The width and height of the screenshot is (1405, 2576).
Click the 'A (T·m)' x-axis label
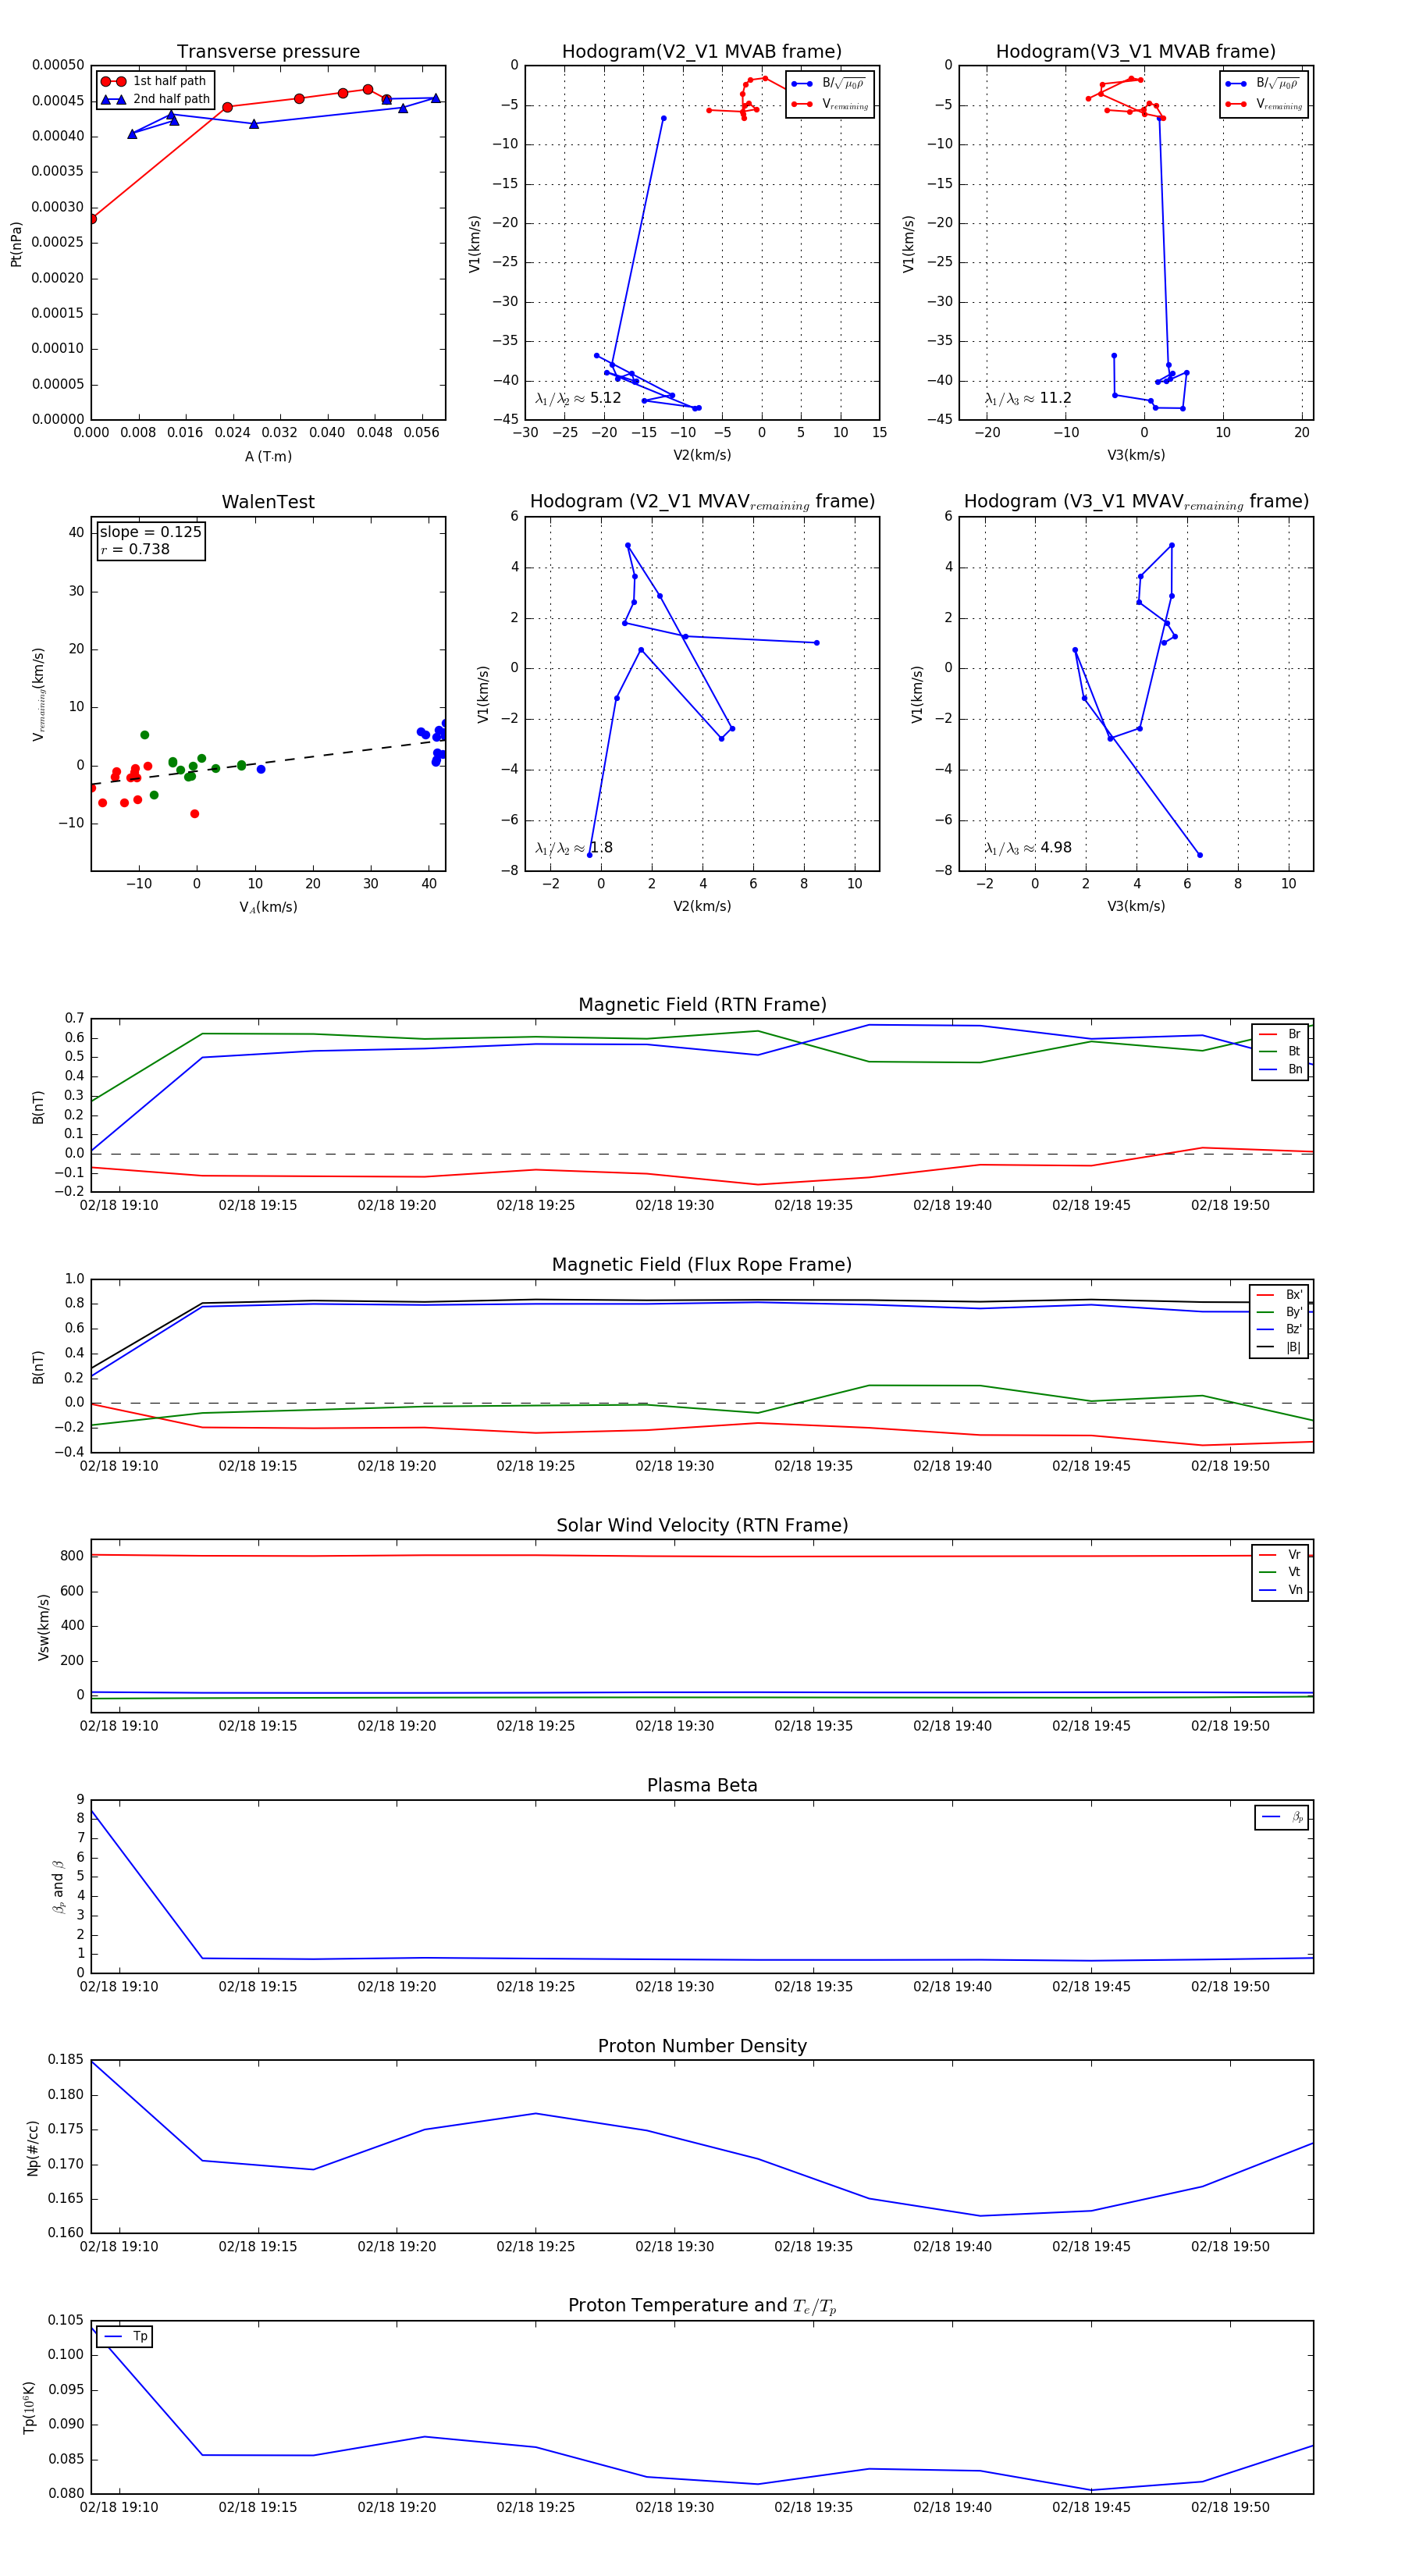pyautogui.click(x=268, y=457)
